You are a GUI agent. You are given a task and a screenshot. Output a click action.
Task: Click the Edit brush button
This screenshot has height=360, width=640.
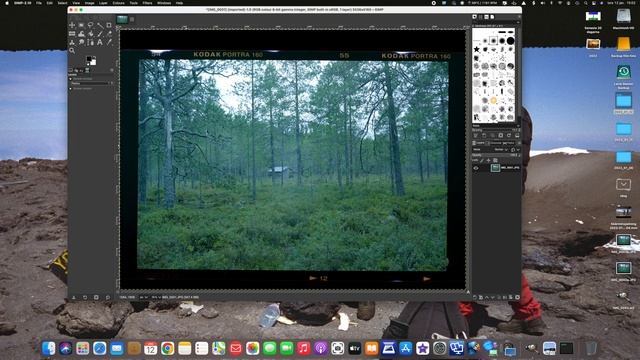476,135
